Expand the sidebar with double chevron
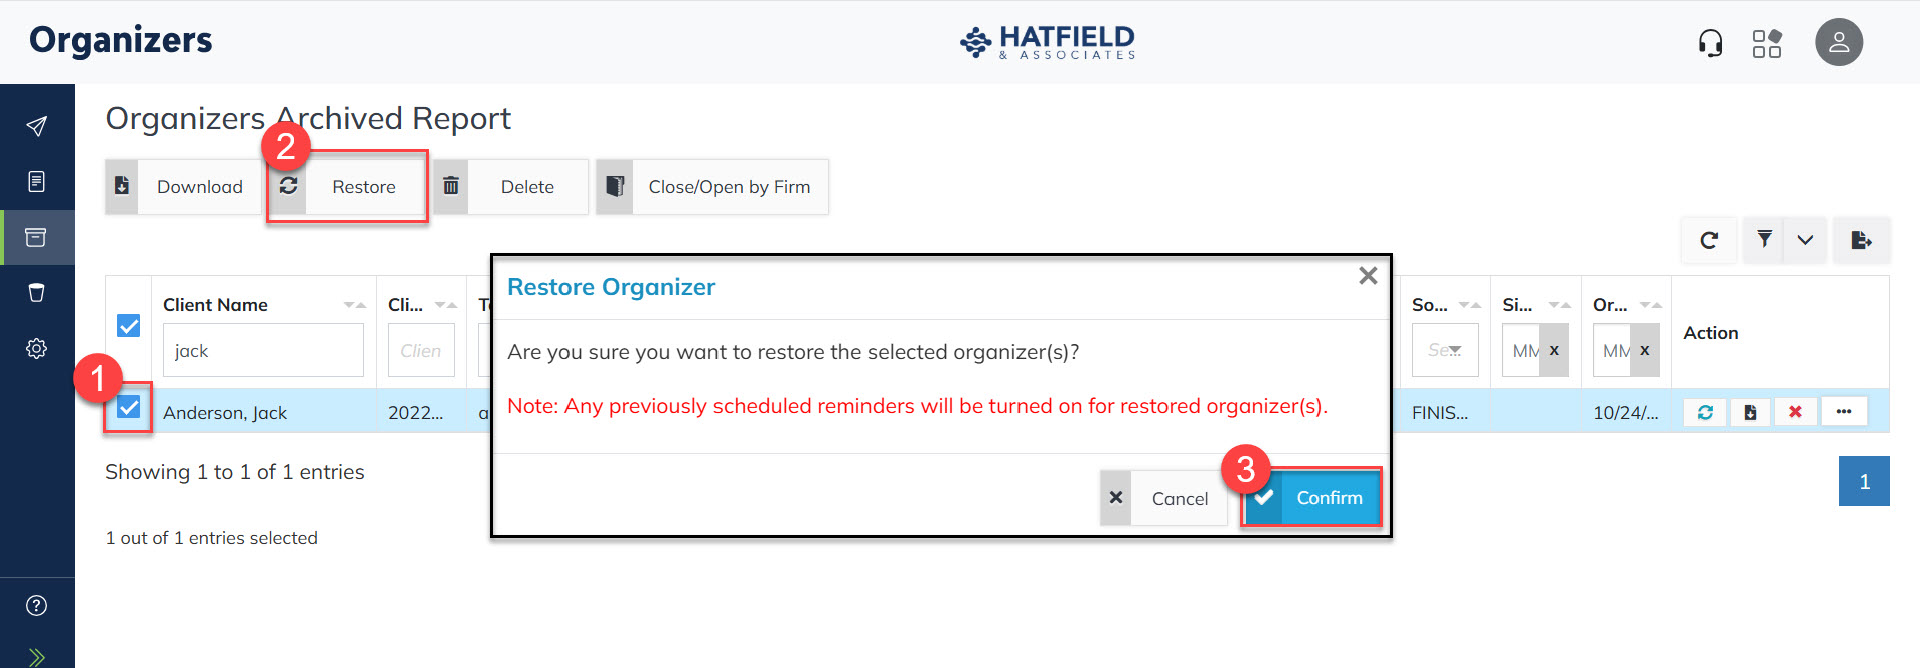 (37, 656)
